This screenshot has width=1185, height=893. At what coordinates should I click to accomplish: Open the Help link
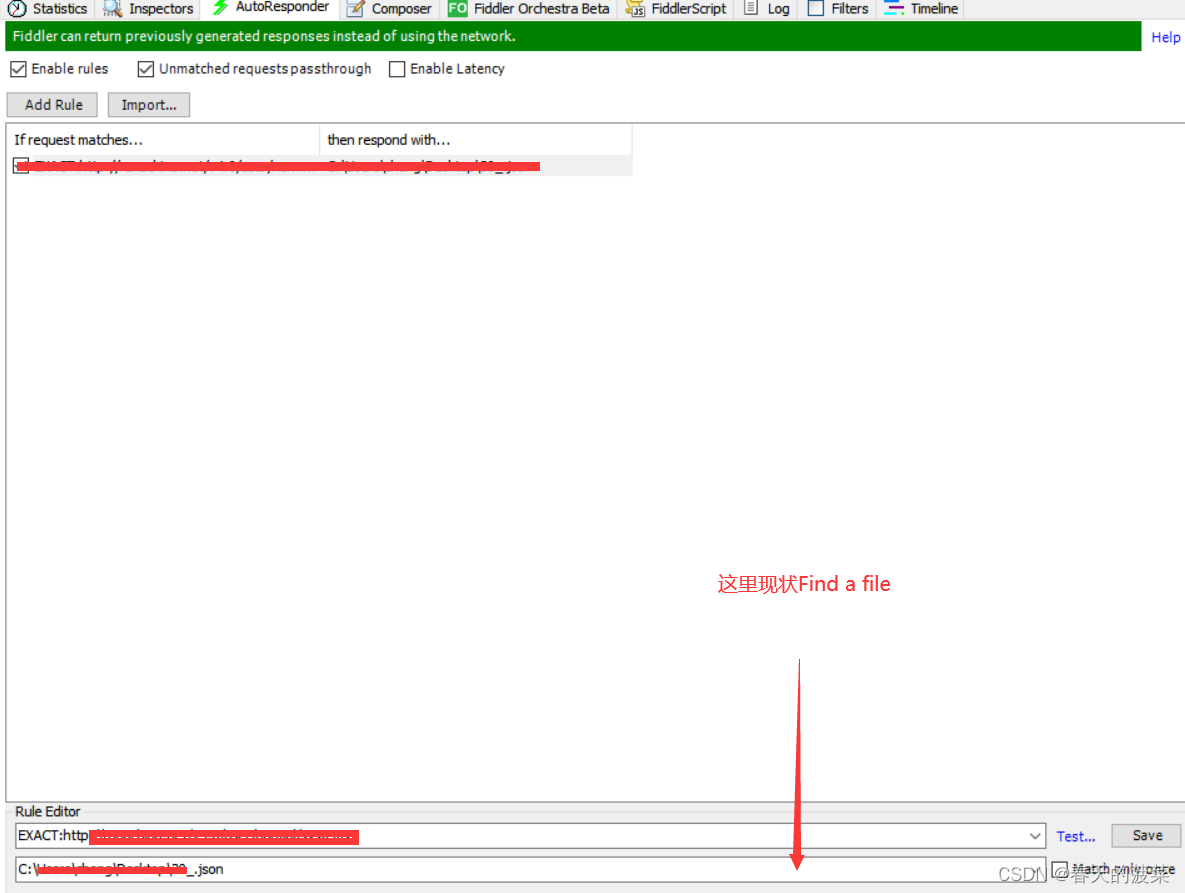[x=1165, y=37]
